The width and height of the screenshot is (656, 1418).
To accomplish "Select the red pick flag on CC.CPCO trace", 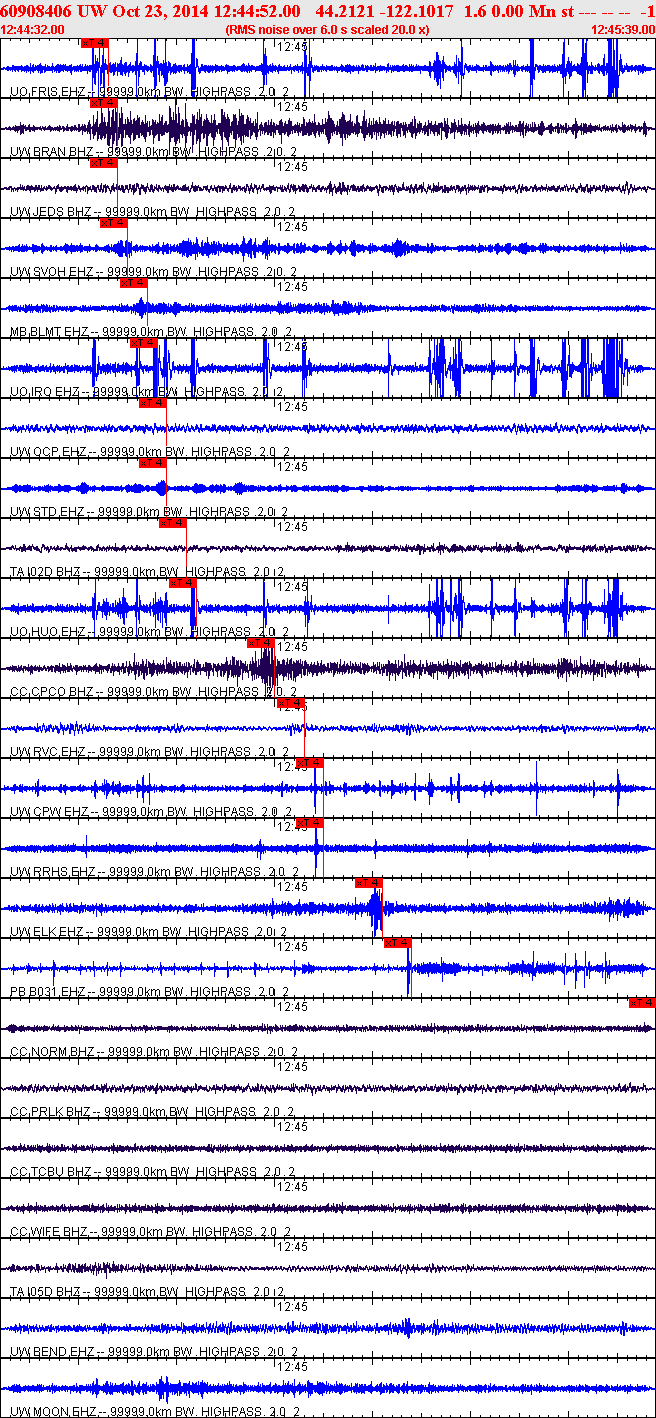I will click(261, 643).
